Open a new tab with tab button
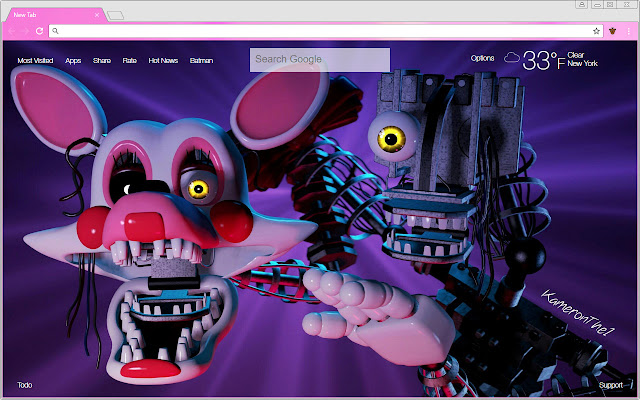Image resolution: width=640 pixels, height=400 pixels. coord(116,16)
